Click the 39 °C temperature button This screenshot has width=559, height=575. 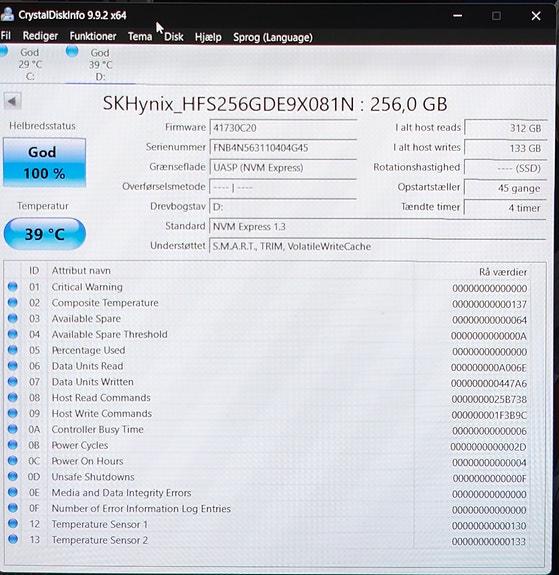click(x=44, y=234)
